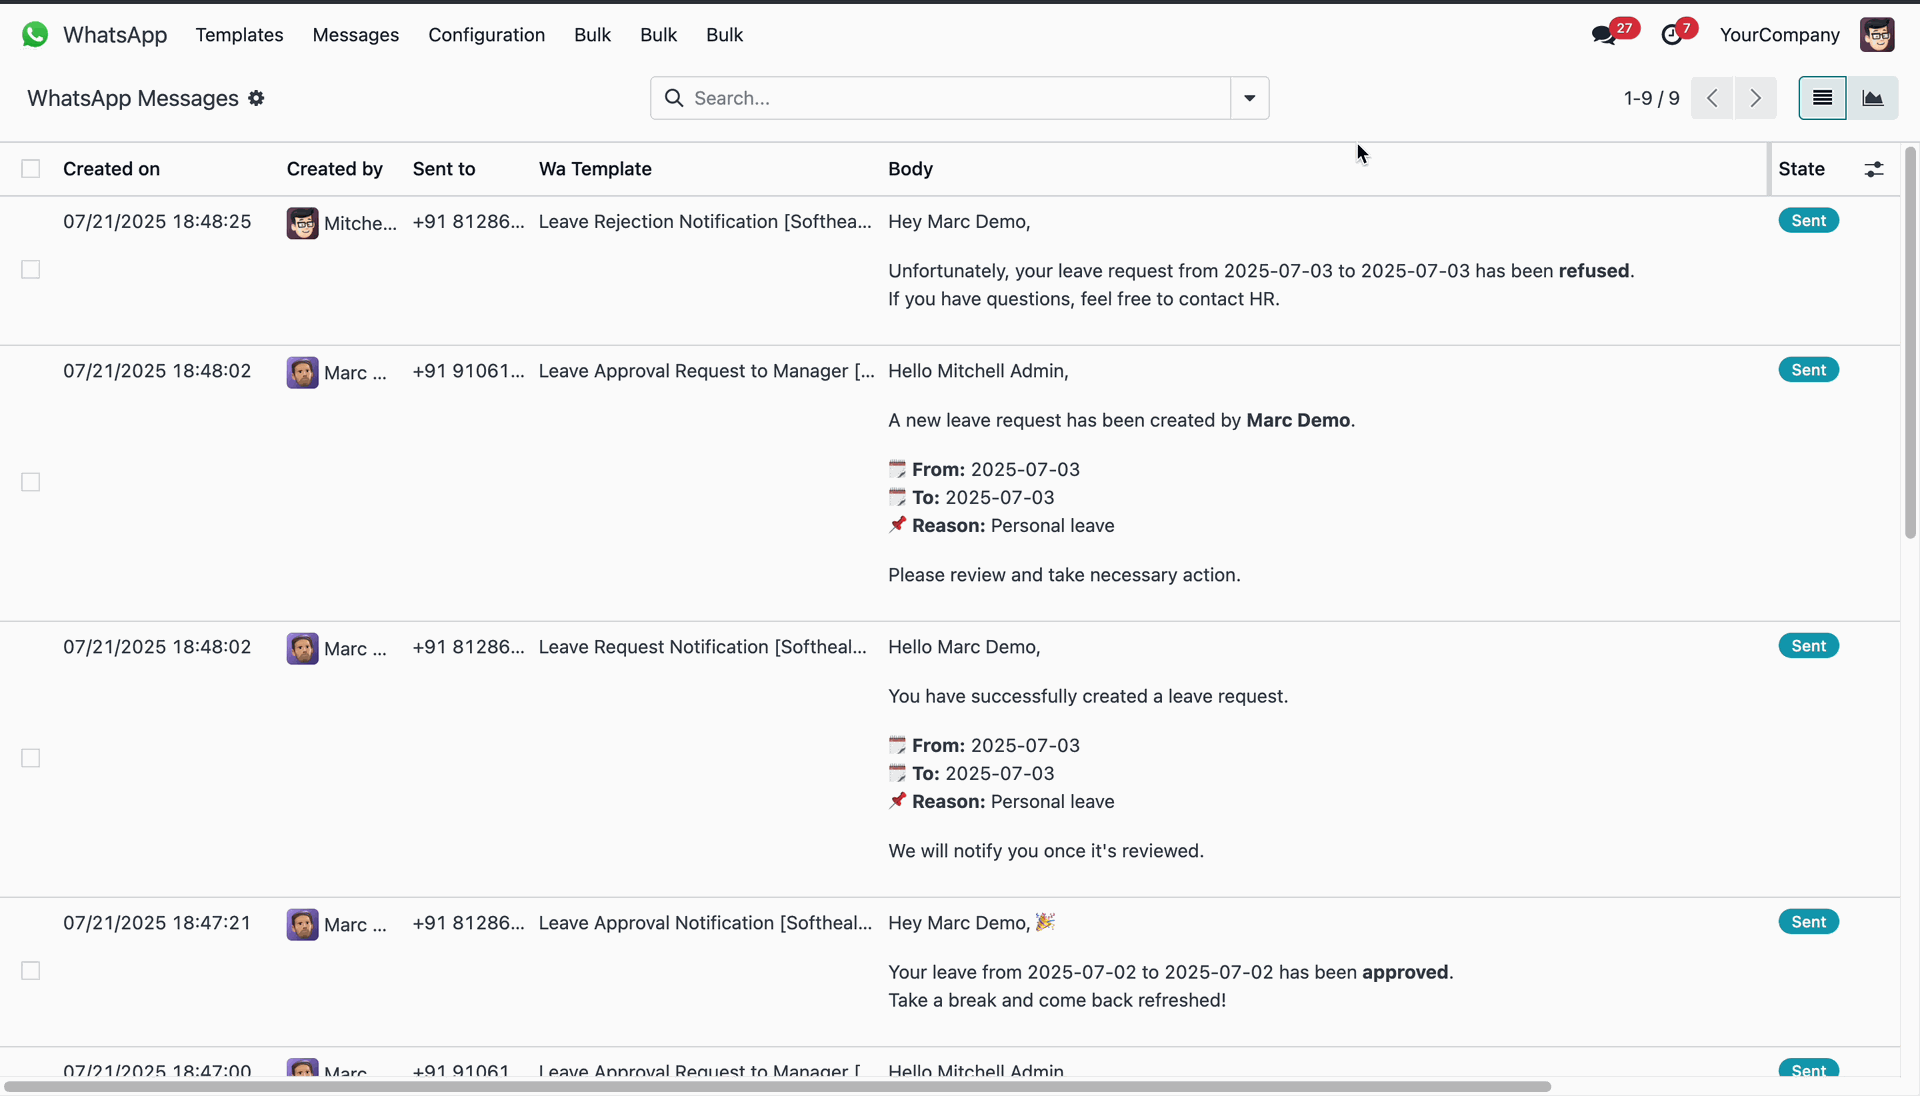Click the user avatar in top bar
This screenshot has height=1096, width=1920.
coord(1877,35)
